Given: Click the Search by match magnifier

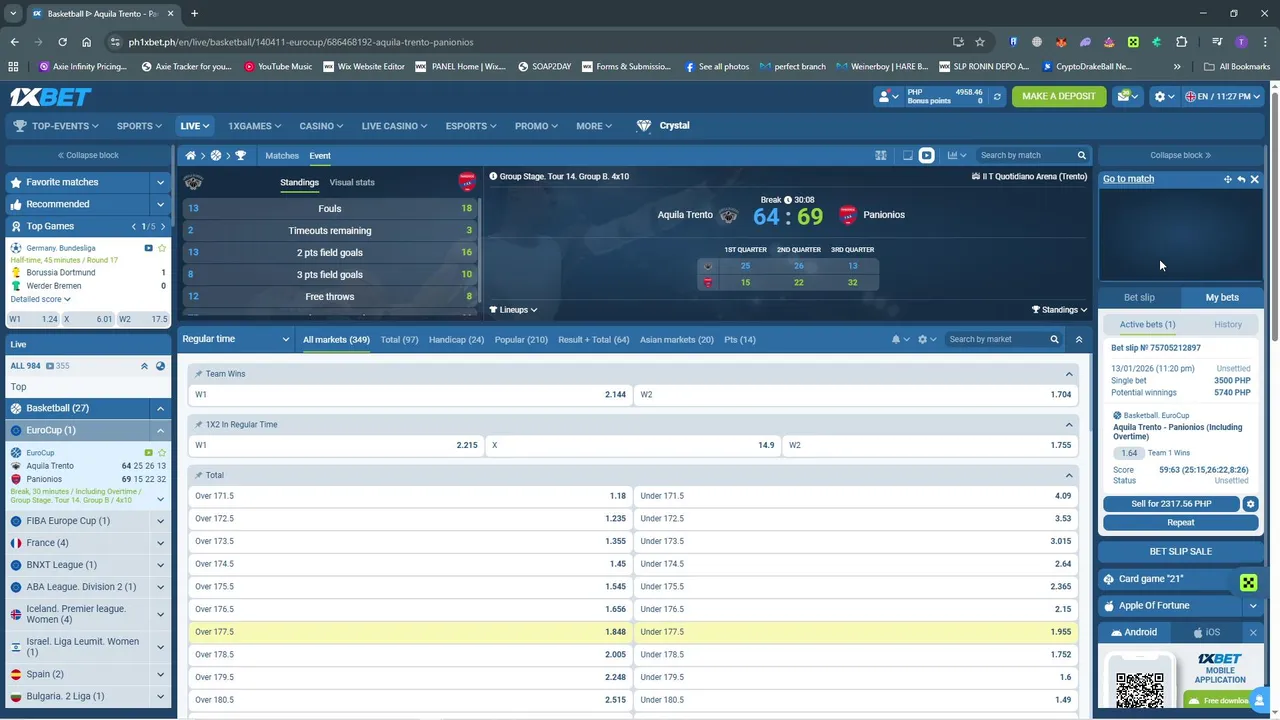Looking at the screenshot, I should 1081,155.
